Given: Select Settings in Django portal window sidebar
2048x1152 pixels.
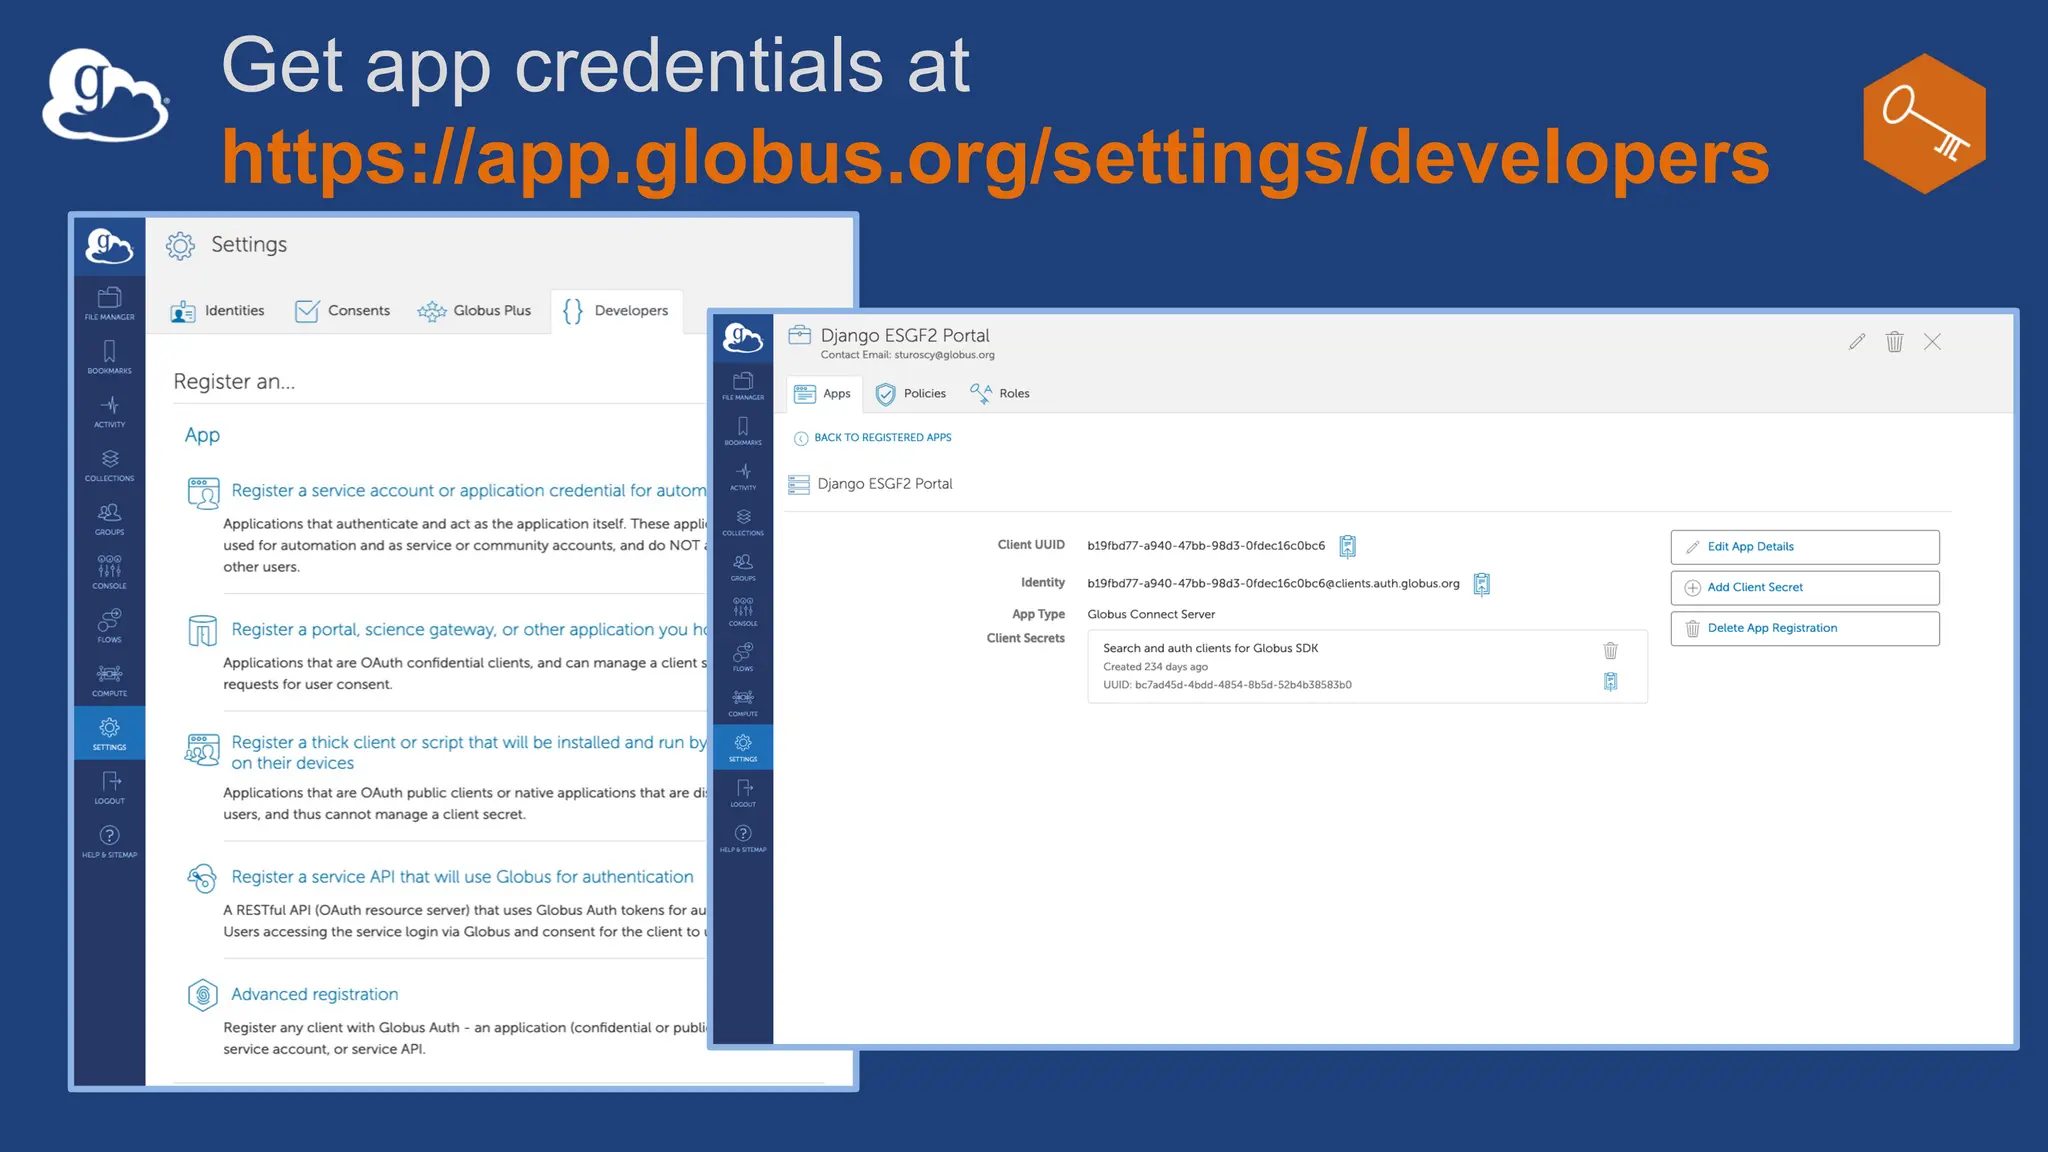Looking at the screenshot, I should pos(743,747).
